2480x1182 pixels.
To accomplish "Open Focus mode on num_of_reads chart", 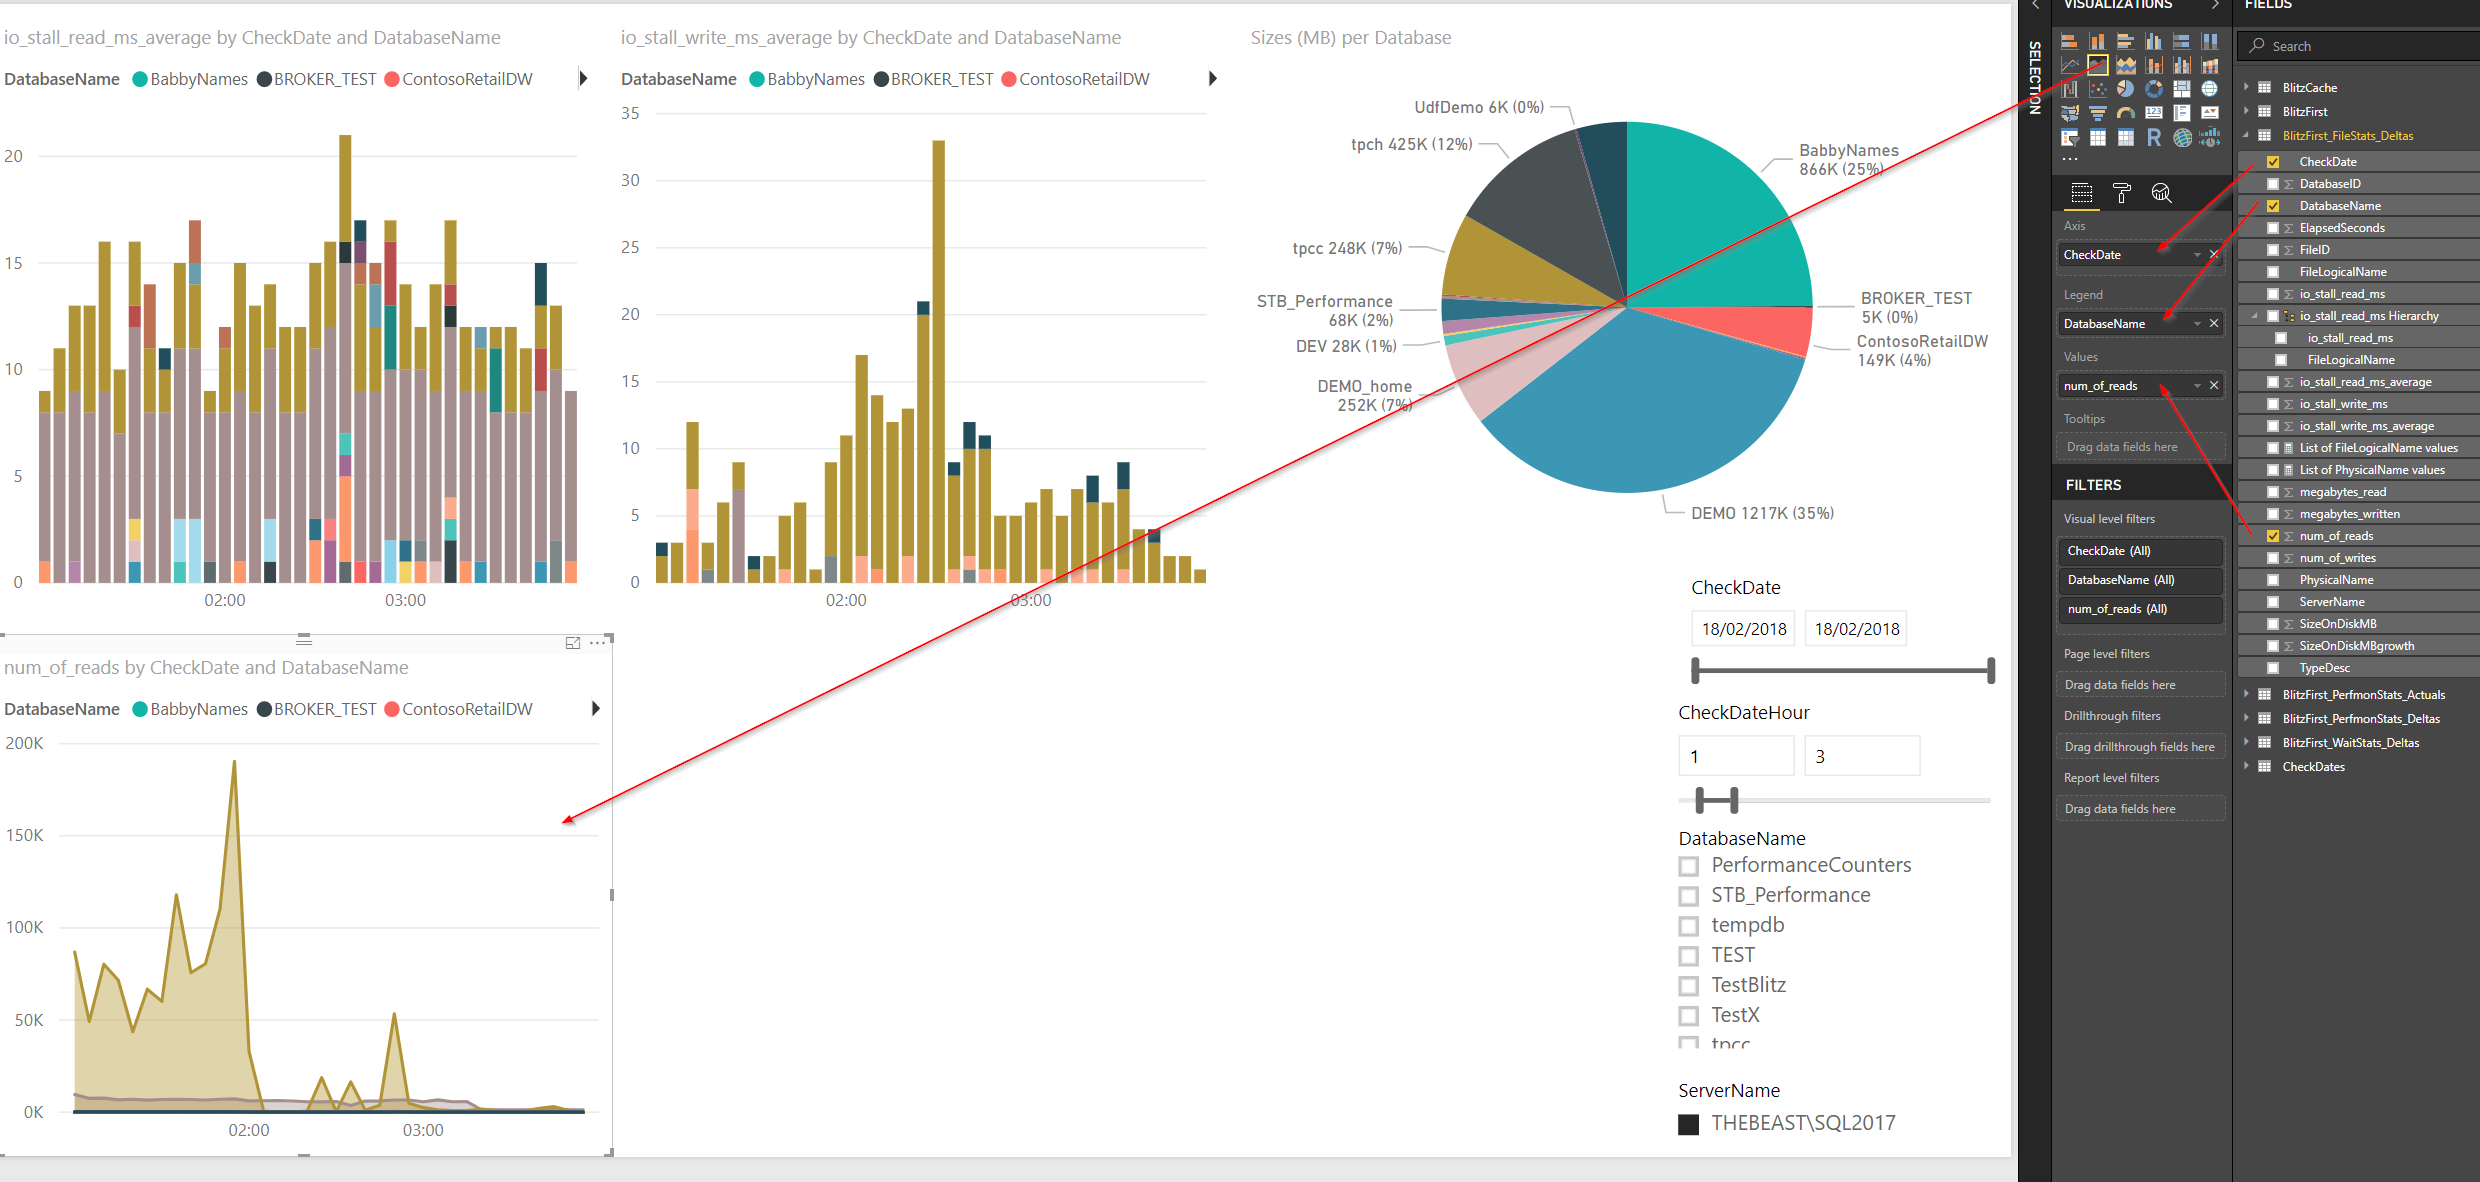I will [573, 643].
